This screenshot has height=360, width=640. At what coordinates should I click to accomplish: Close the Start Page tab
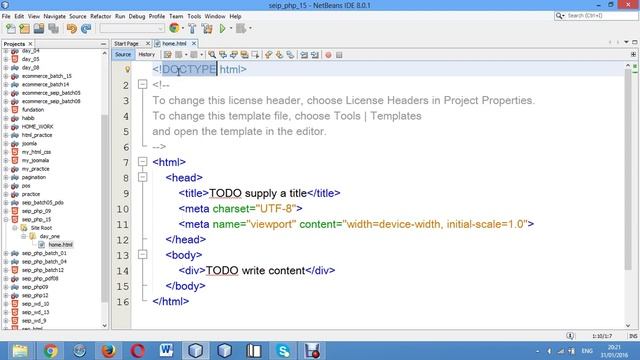click(148, 43)
